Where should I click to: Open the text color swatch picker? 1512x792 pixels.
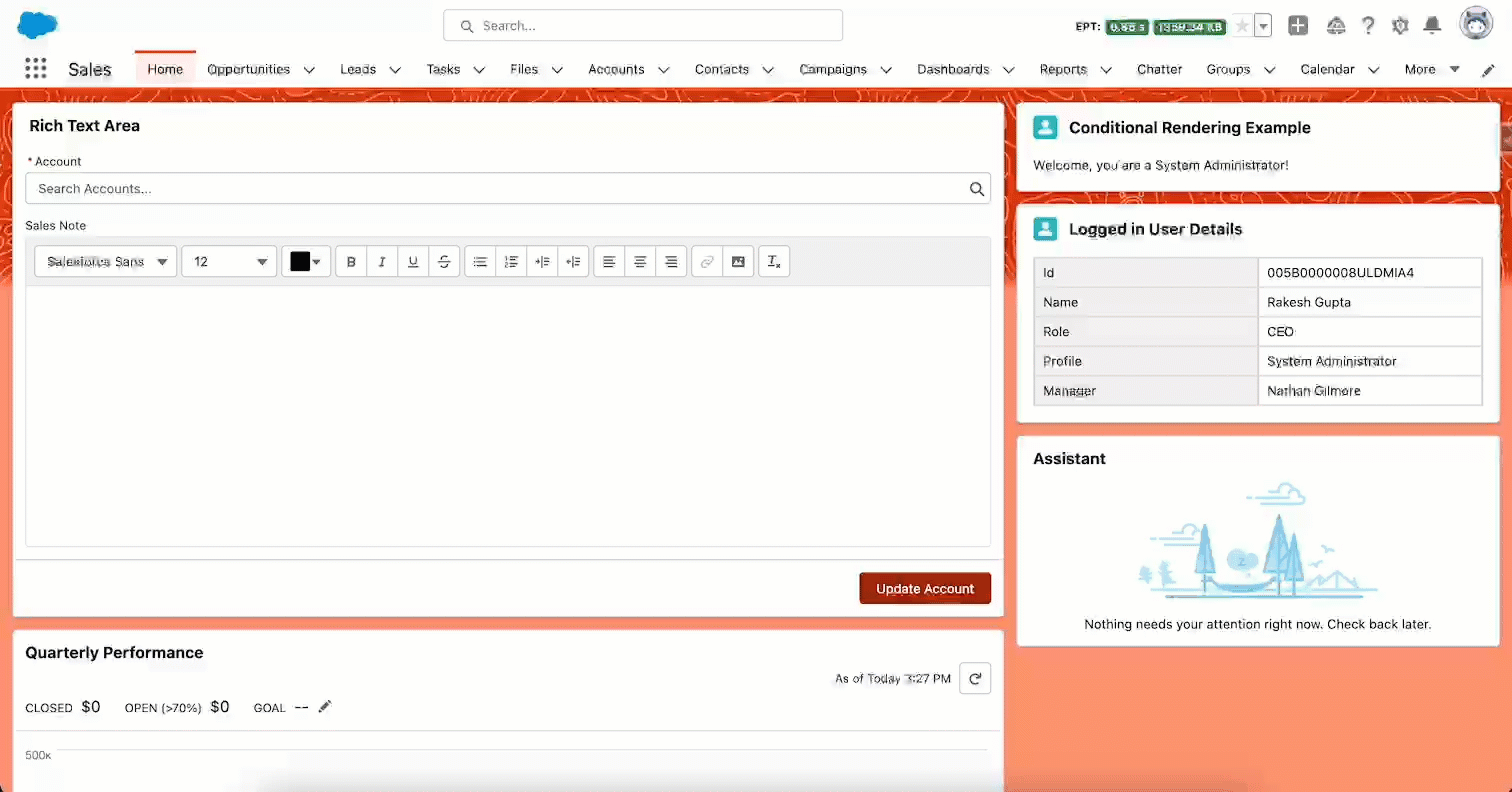pyautogui.click(x=305, y=261)
